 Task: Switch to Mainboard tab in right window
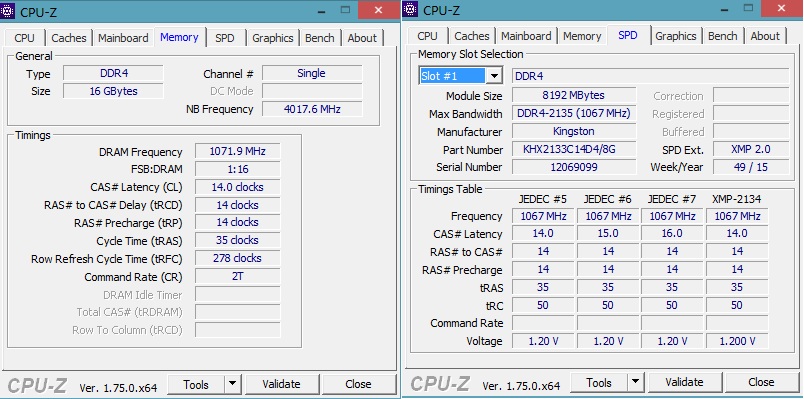(526, 36)
